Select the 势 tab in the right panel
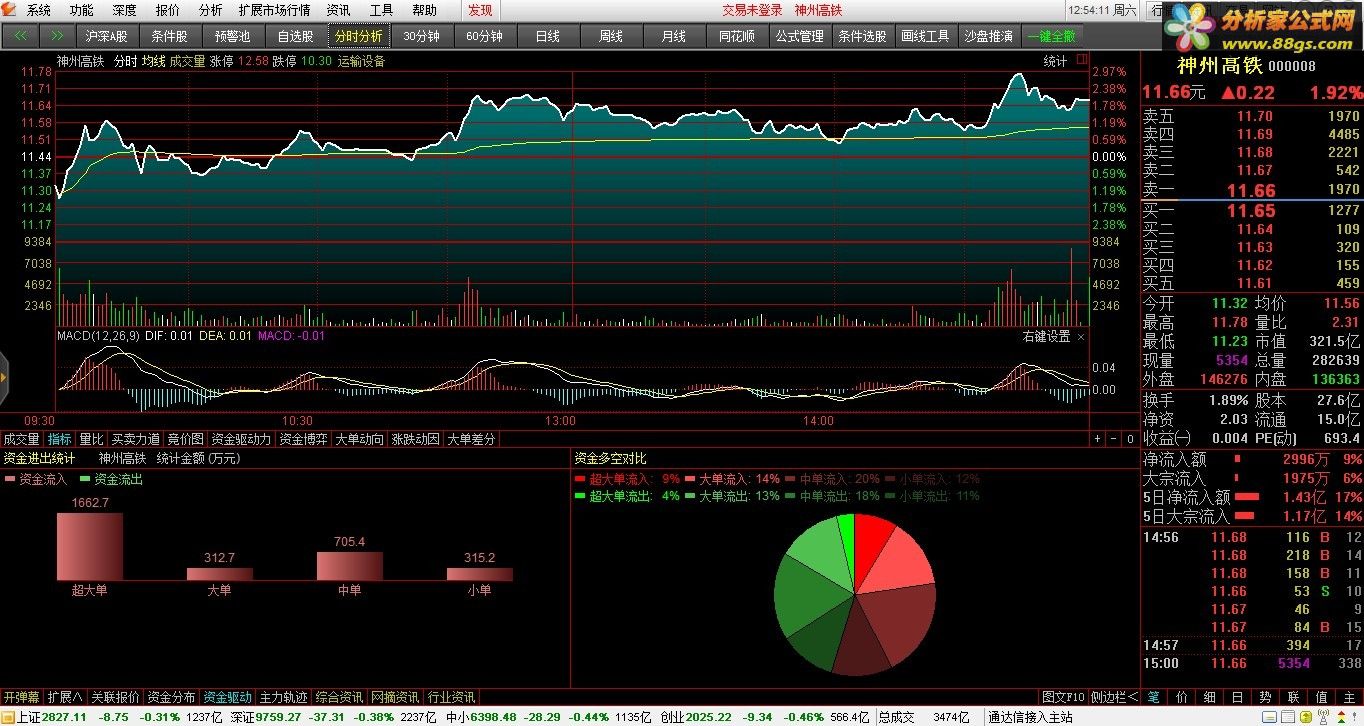Viewport: 1364px width, 726px height. click(1265, 697)
